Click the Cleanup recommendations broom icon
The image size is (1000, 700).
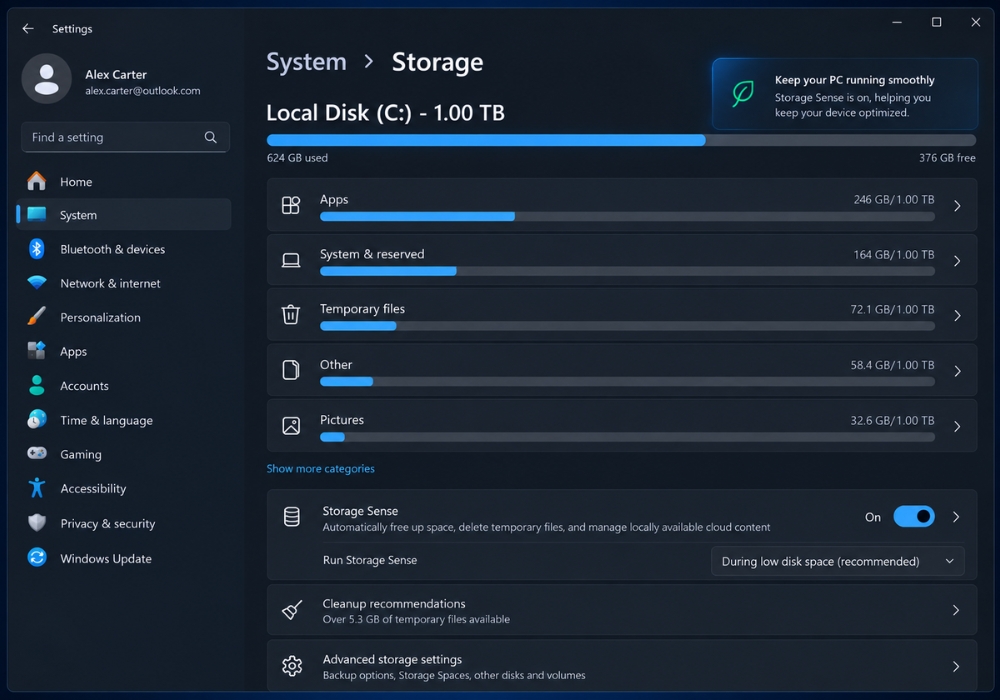292,610
